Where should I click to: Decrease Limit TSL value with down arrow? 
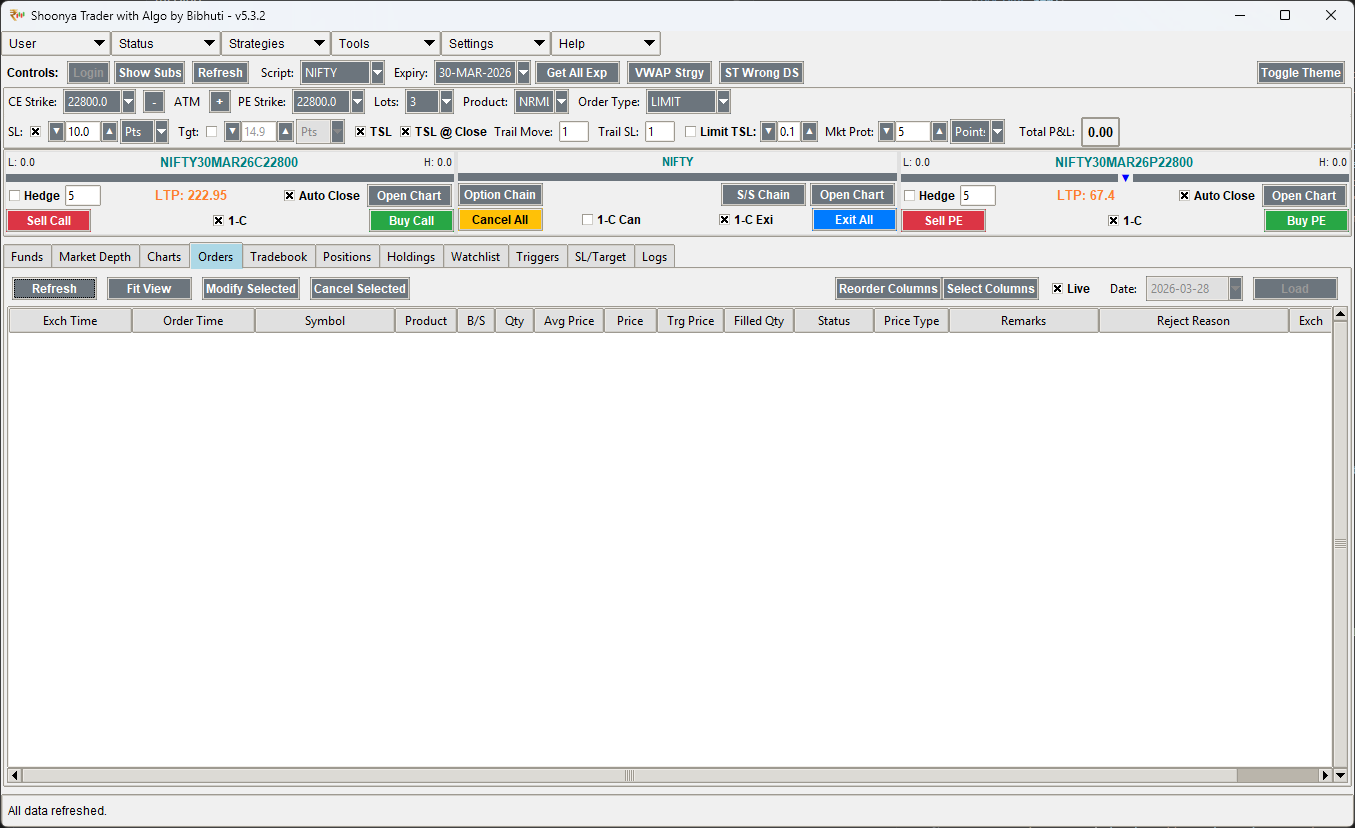[x=768, y=131]
